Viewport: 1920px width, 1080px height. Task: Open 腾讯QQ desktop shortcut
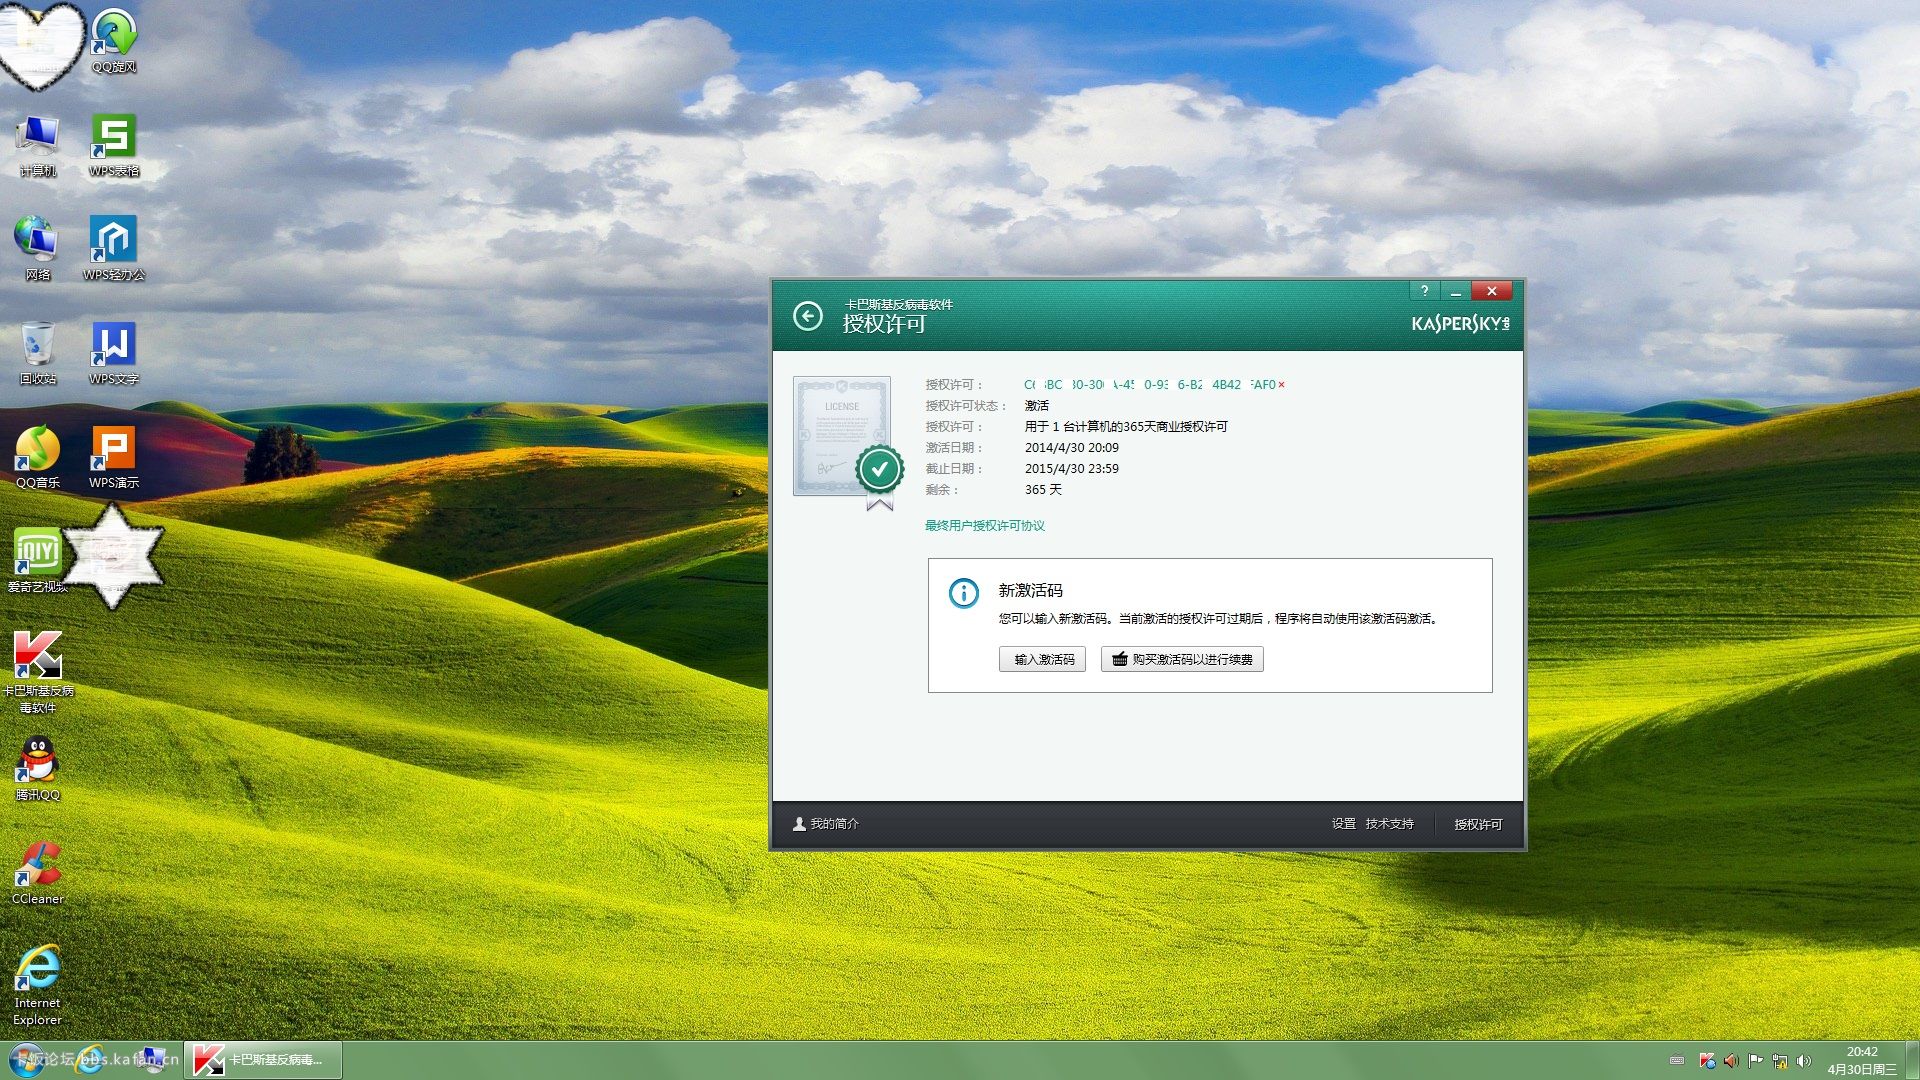click(x=38, y=768)
